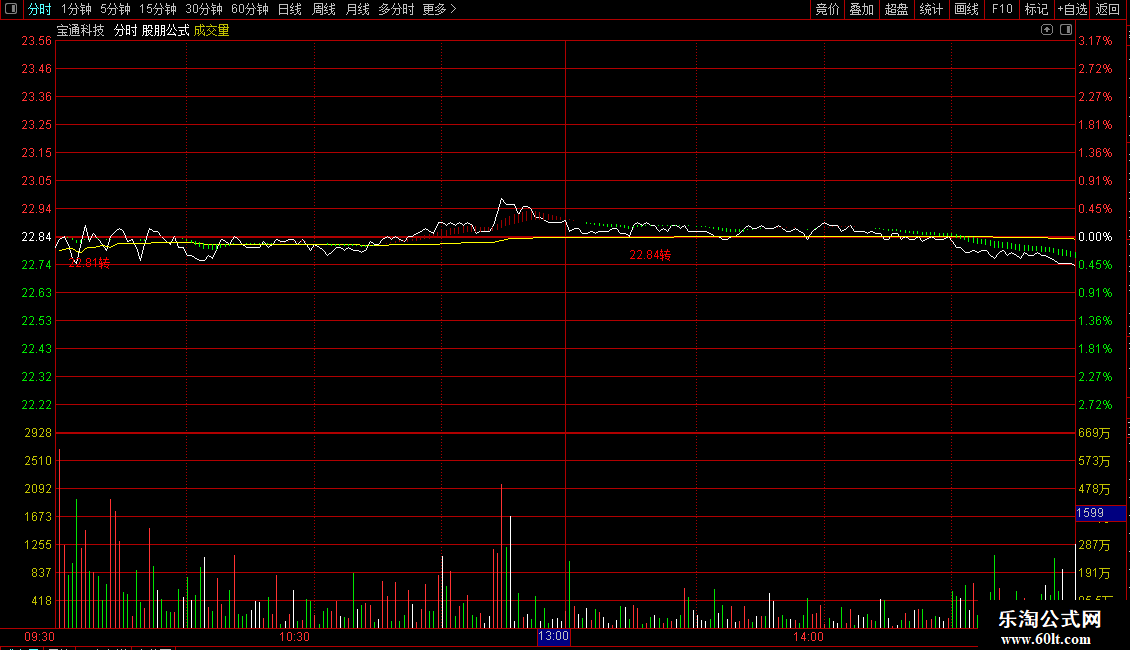Open the 月线 monthly chart

coord(357,9)
